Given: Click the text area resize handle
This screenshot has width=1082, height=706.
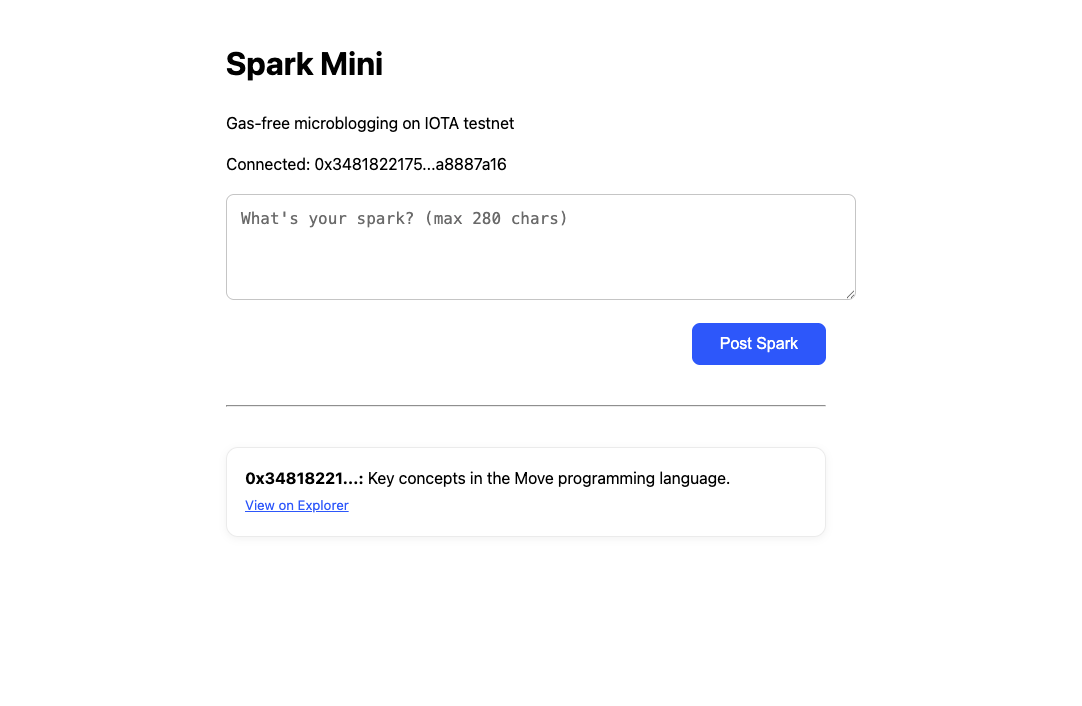Looking at the screenshot, I should pyautogui.click(x=850, y=294).
